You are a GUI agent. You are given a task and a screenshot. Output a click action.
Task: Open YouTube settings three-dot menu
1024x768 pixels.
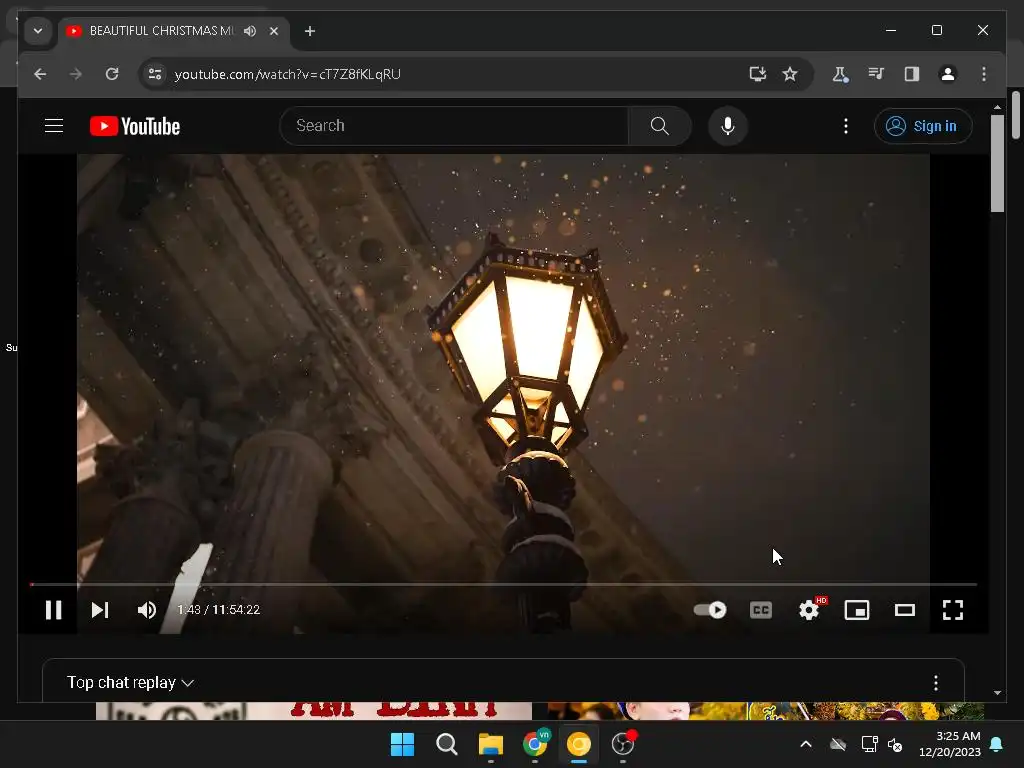(x=846, y=125)
